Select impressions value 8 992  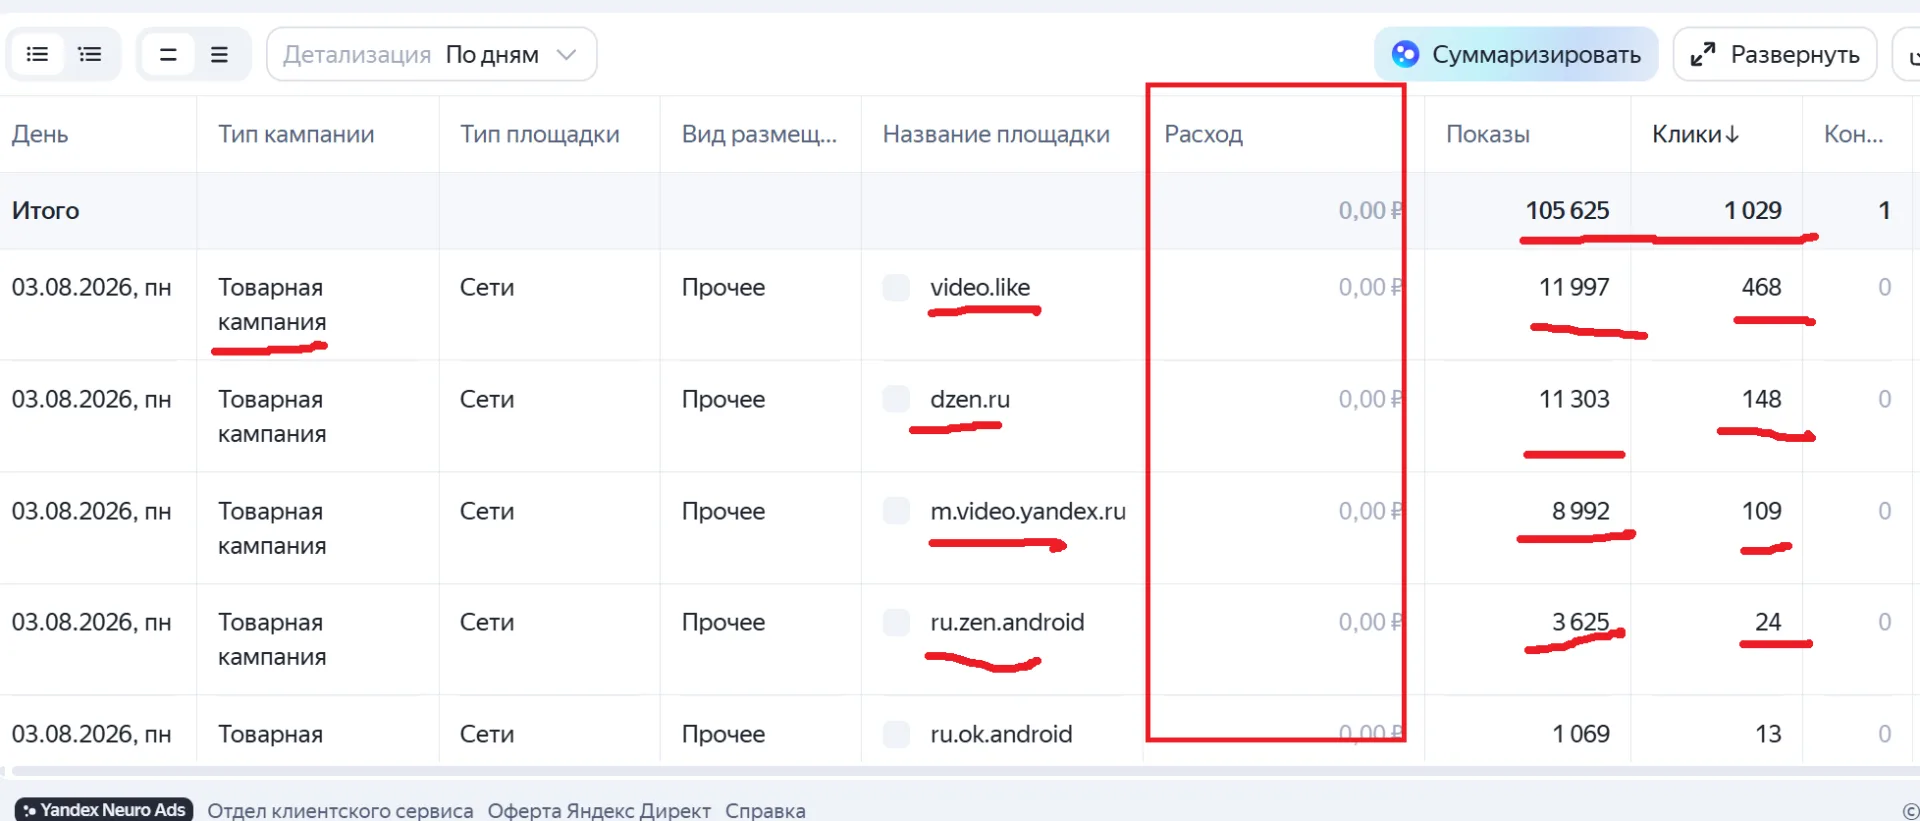click(x=1581, y=511)
